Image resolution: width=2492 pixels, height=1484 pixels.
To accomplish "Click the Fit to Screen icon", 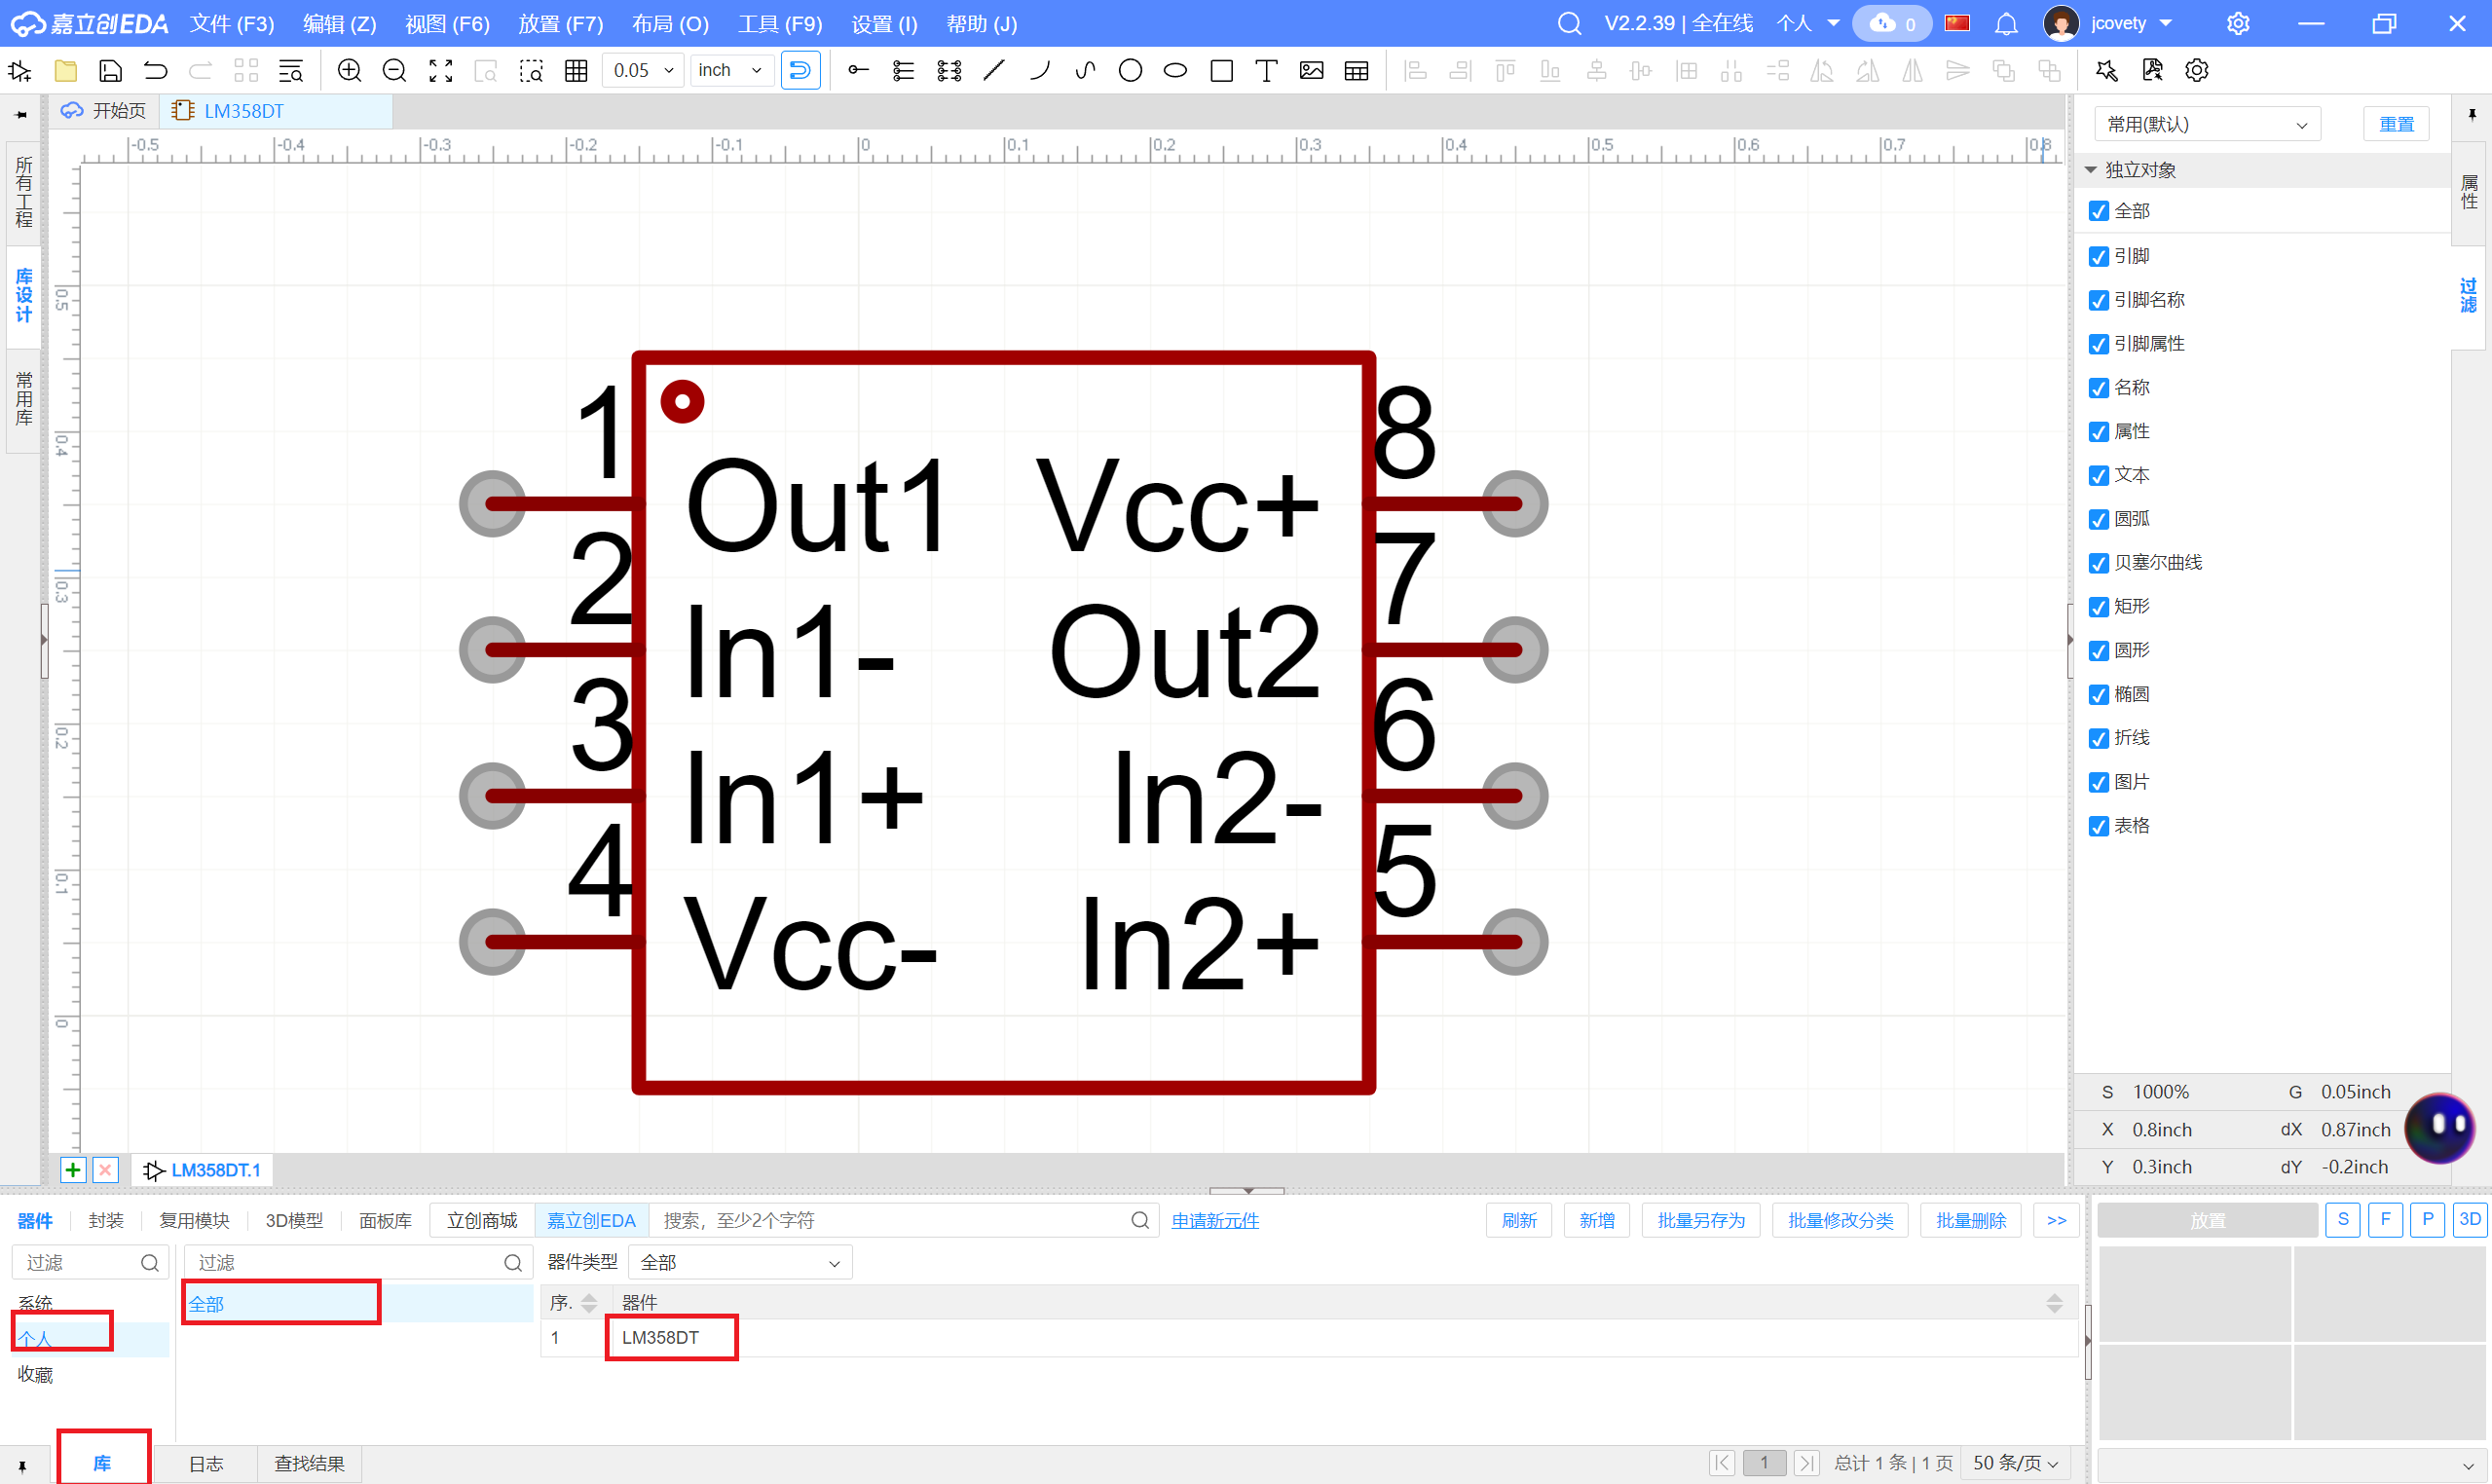I will (440, 70).
